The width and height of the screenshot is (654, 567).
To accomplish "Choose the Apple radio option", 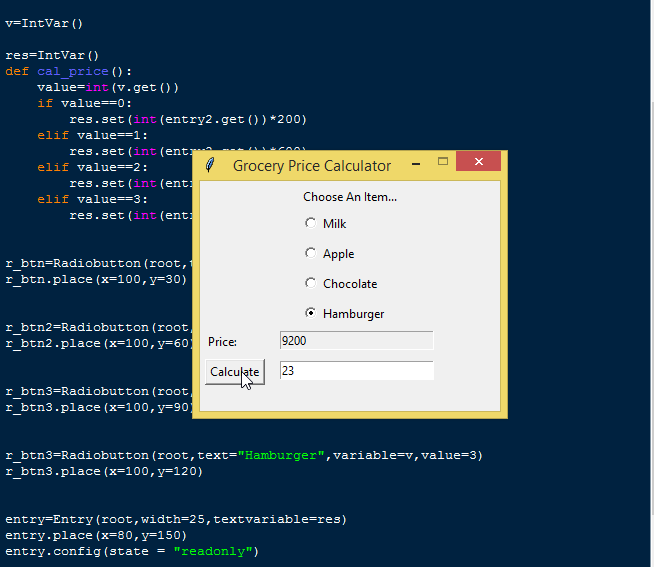I will pos(311,253).
